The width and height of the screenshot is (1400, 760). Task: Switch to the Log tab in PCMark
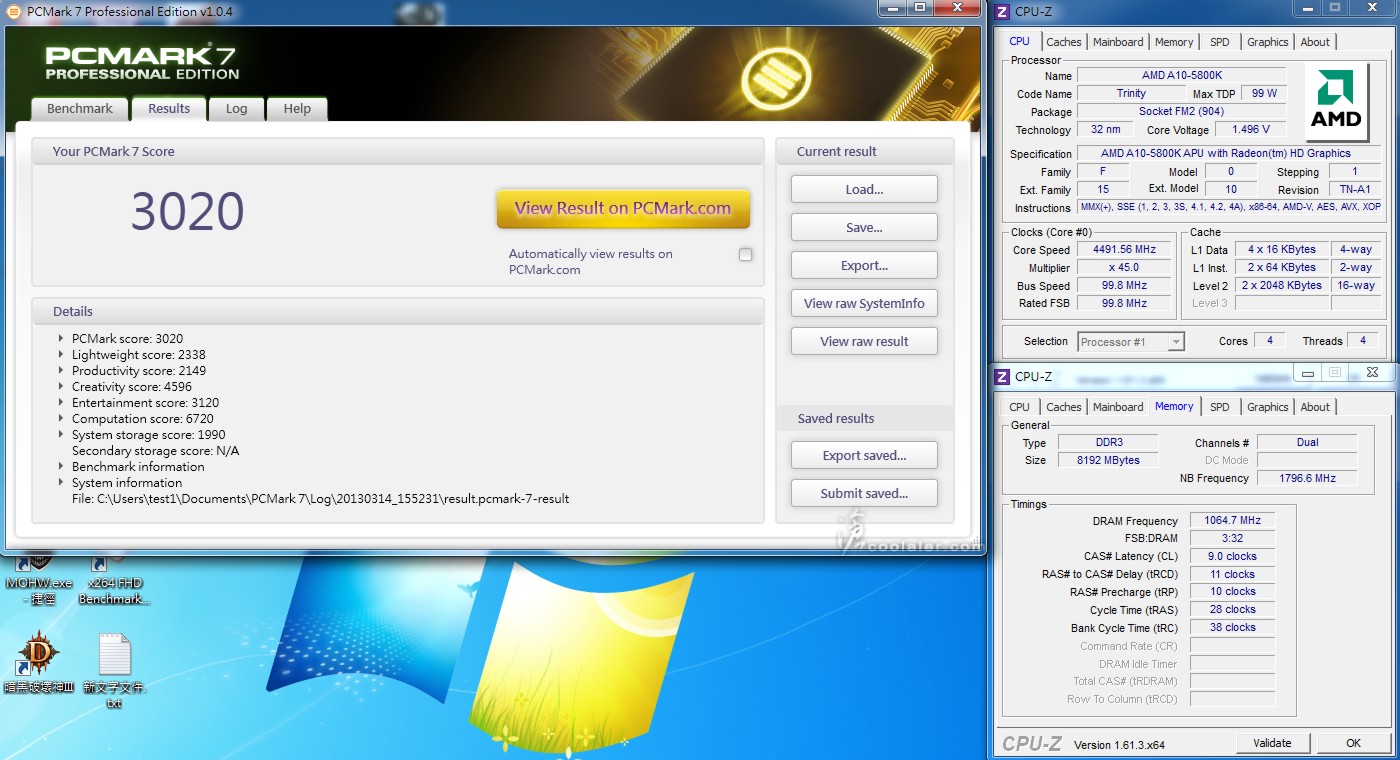coord(237,109)
